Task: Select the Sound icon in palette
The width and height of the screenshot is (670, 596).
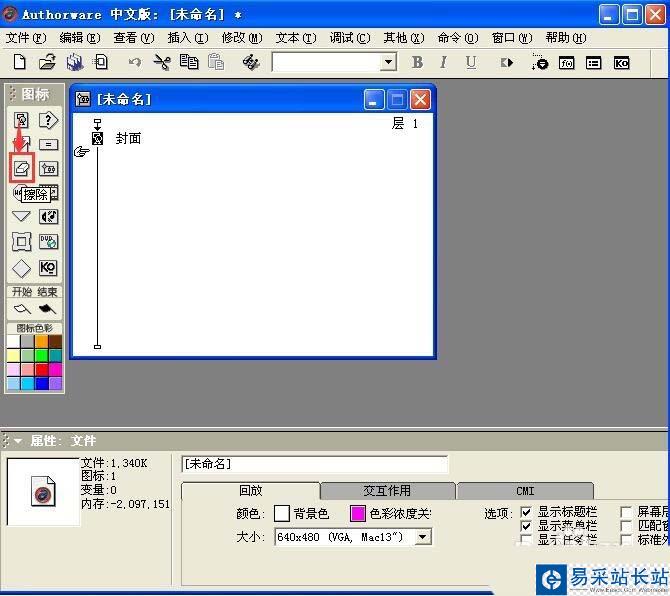Action: [x=48, y=217]
